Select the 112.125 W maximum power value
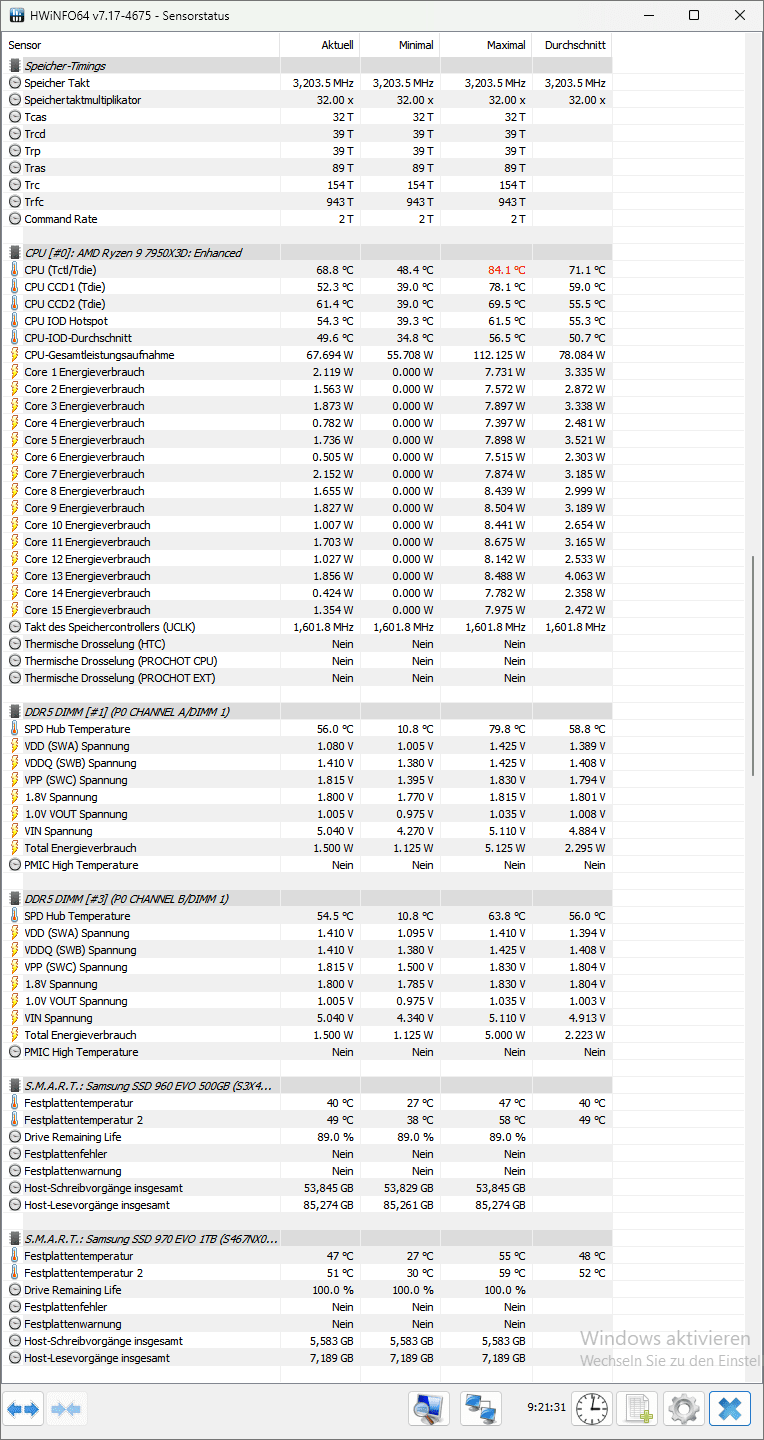This screenshot has height=1440, width=764. (x=499, y=355)
